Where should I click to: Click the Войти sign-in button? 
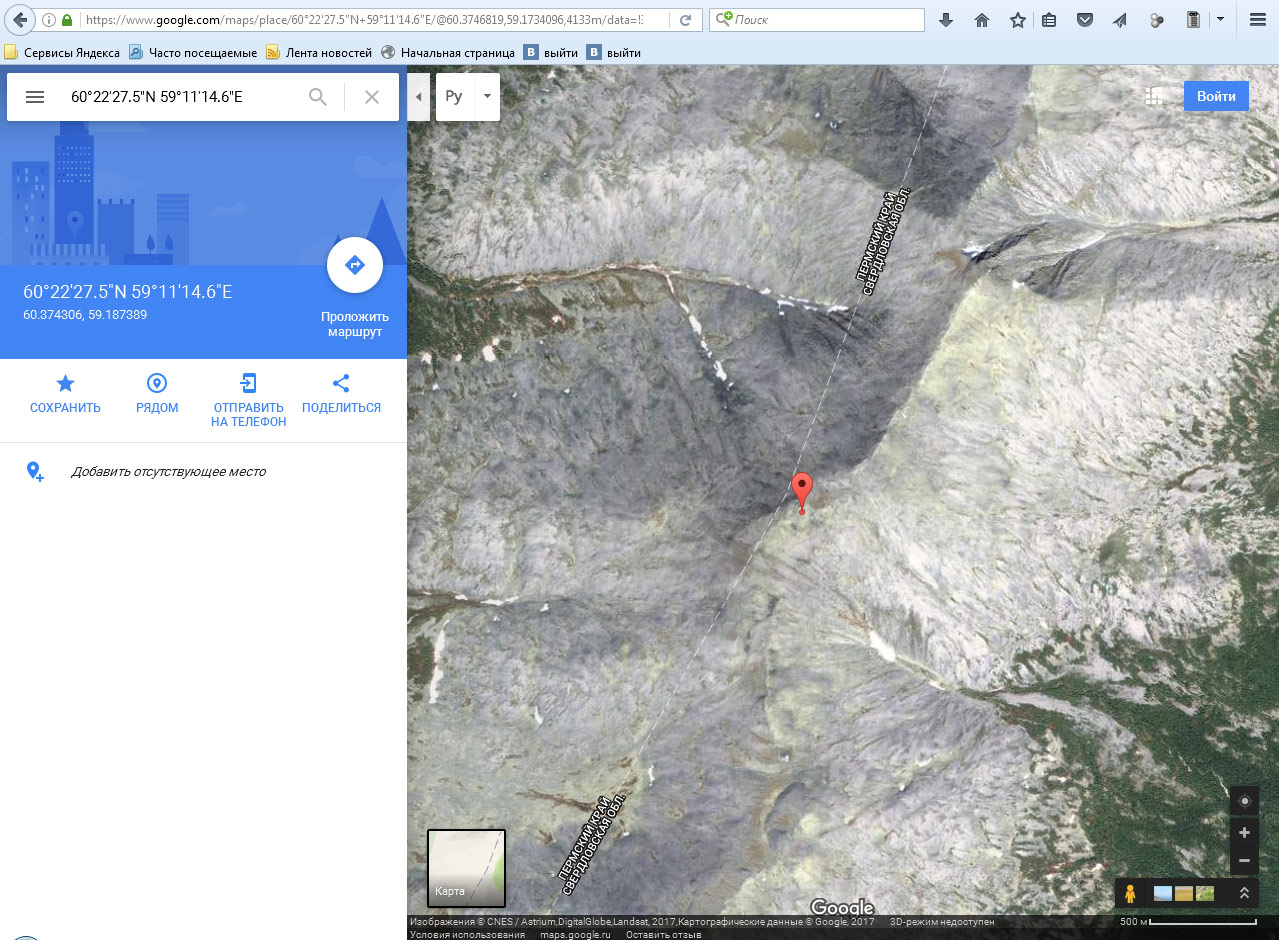(x=1215, y=97)
